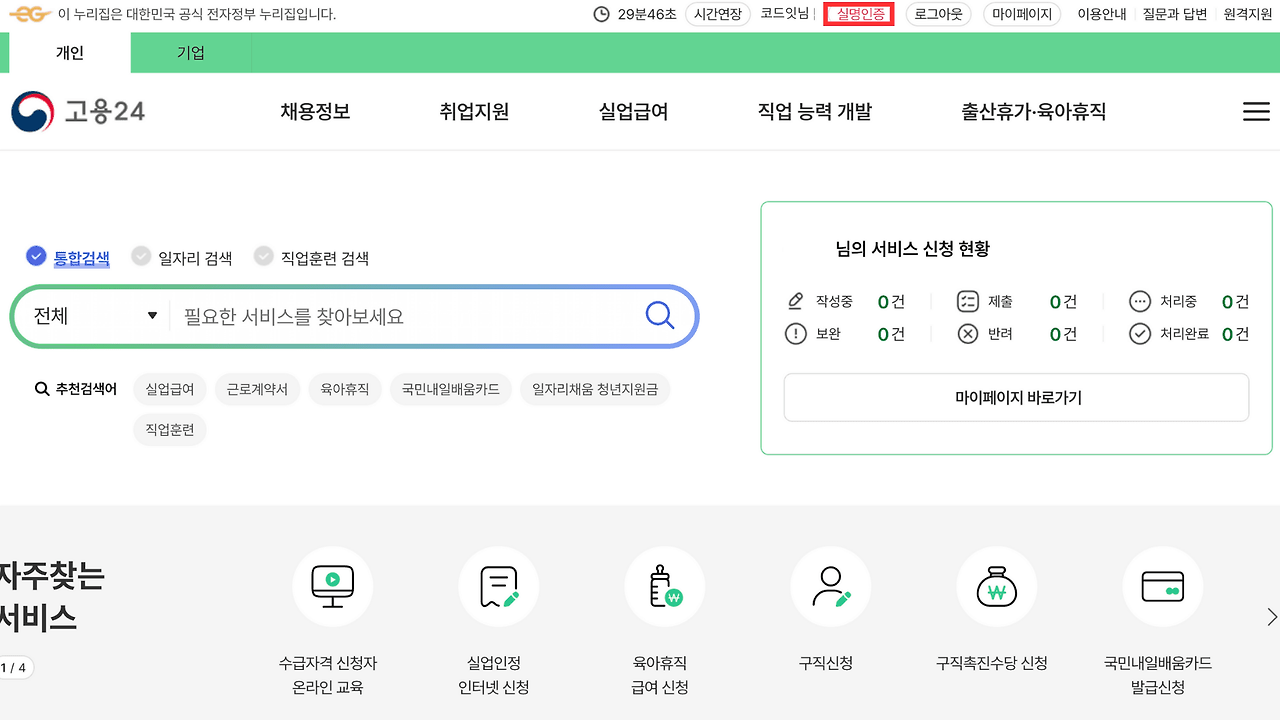Click the 구직촉진수당 신청 money bag icon

pyautogui.click(x=997, y=586)
